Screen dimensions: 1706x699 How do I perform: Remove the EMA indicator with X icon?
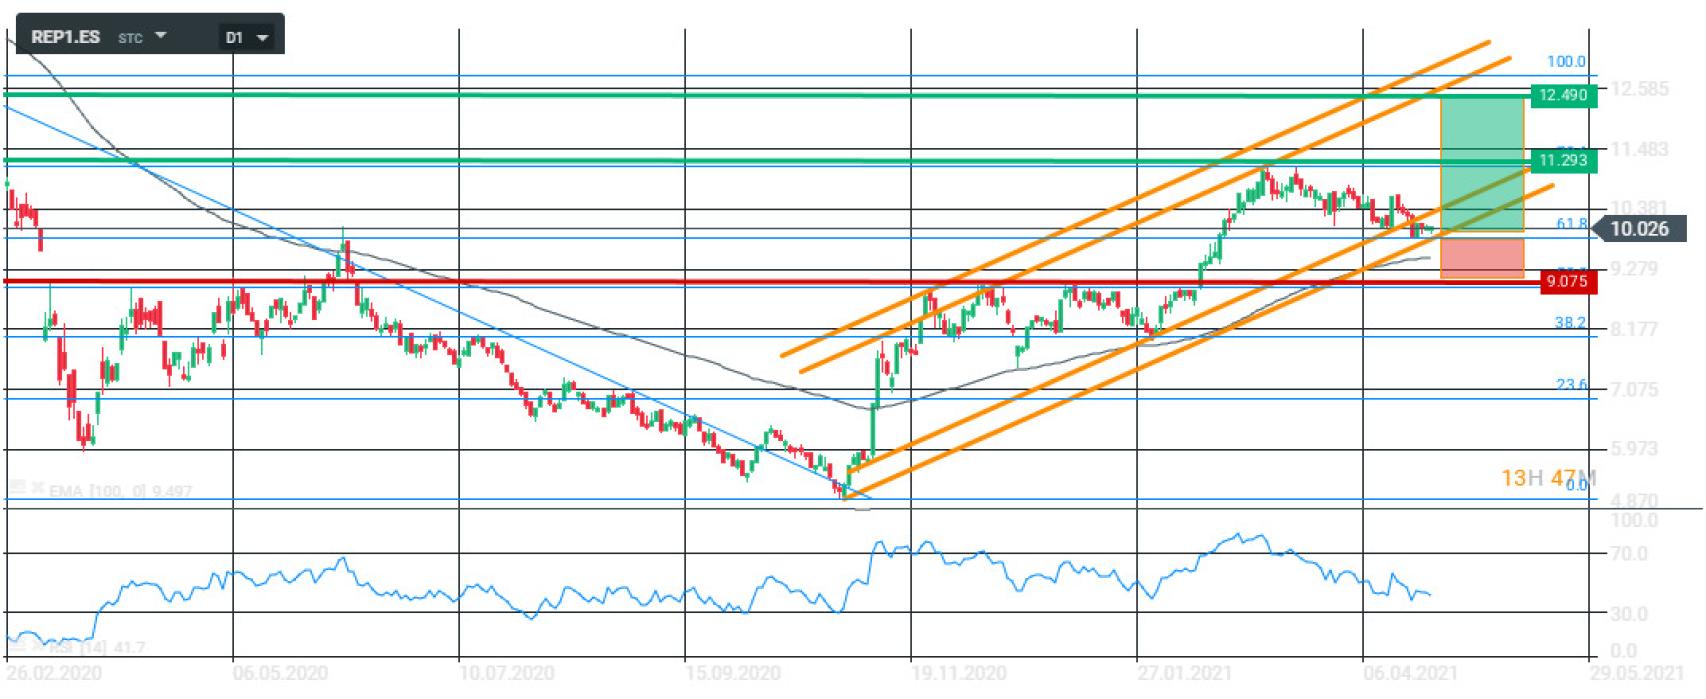[x=38, y=489]
